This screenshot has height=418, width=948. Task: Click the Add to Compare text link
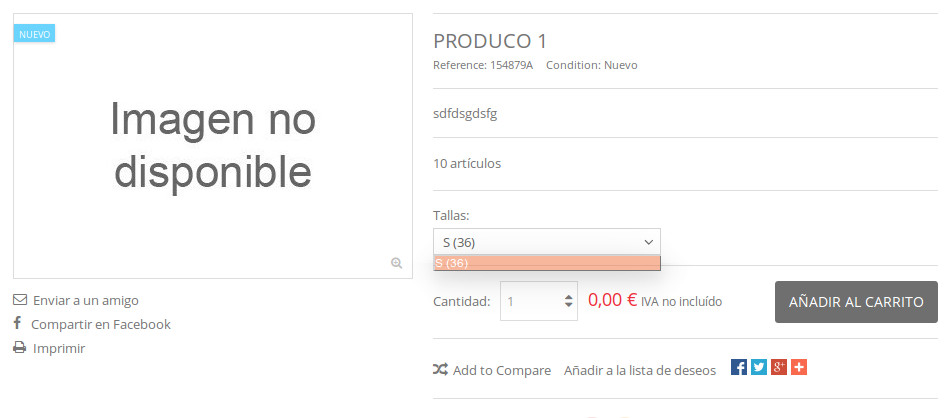coord(501,370)
